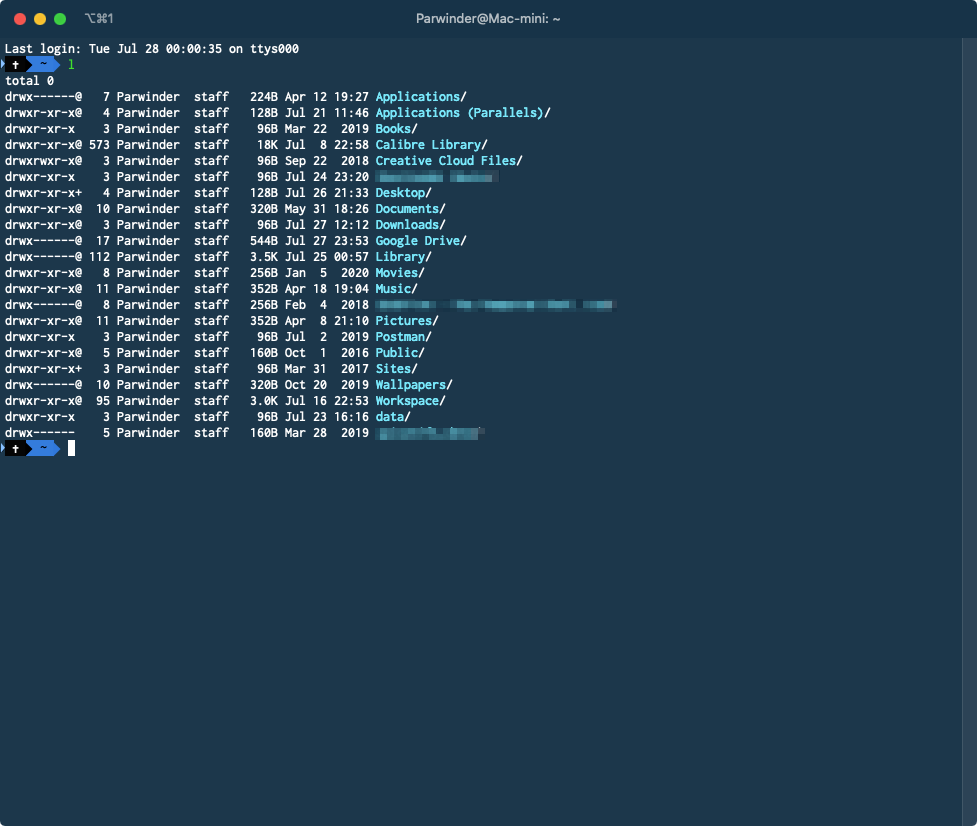Click the blue tilde segment on the last prompt
Screen dimensions: 977x826
pyautogui.click(x=43, y=449)
